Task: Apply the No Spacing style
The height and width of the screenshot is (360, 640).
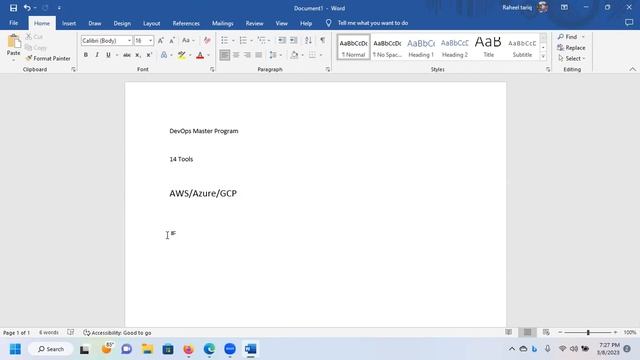Action: [x=387, y=47]
